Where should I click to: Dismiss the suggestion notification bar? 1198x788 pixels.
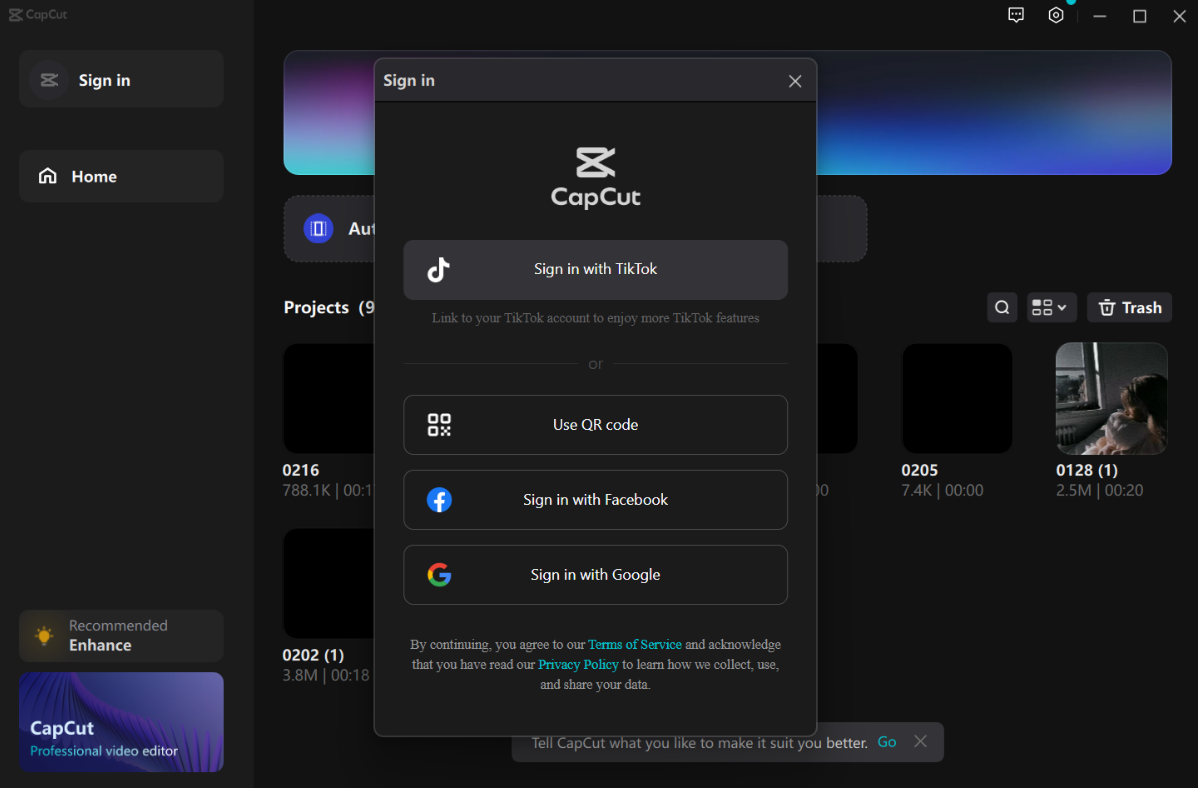(921, 741)
